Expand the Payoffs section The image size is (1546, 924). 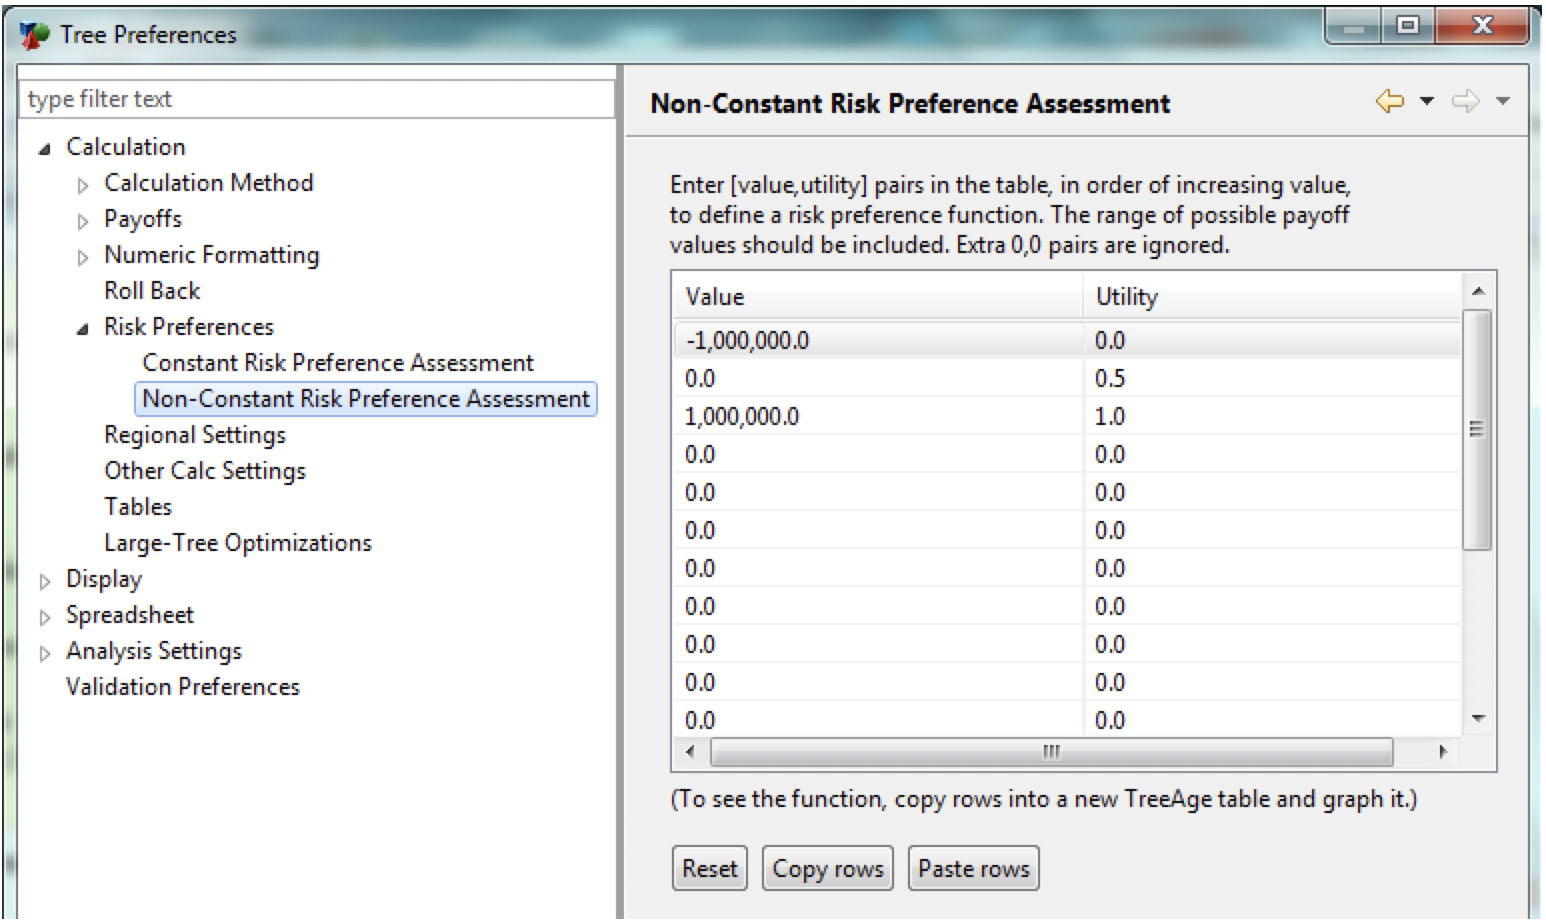pos(84,219)
